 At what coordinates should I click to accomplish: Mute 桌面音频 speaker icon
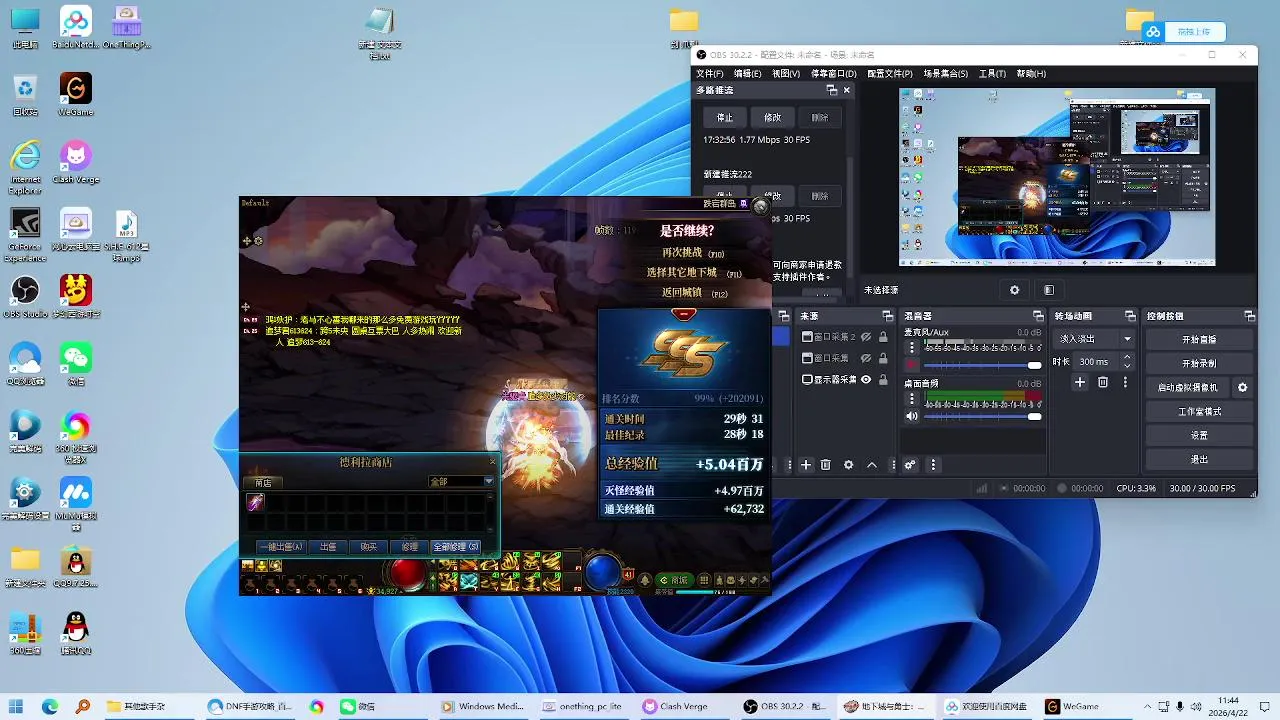pos(911,416)
